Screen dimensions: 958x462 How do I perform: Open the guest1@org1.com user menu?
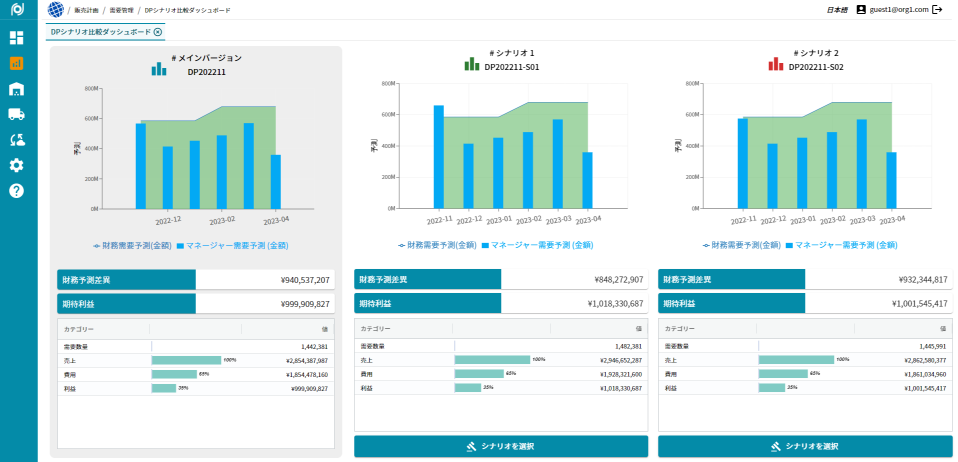click(x=892, y=10)
